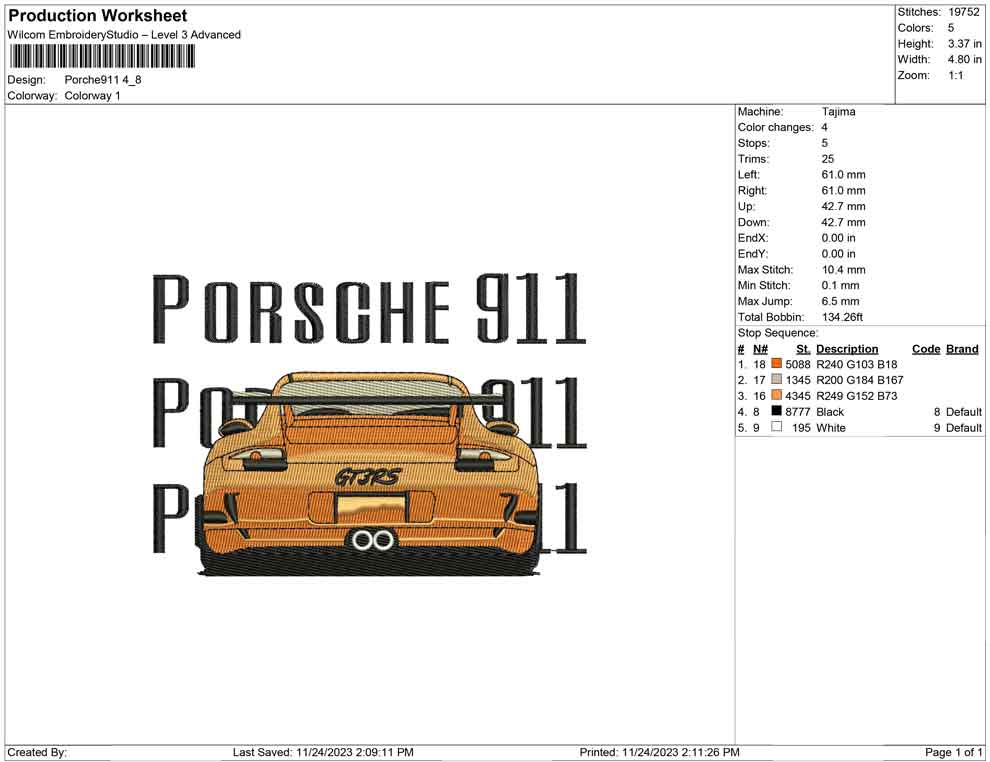This screenshot has height=762, width=990.
Task: Select the Code column heading
Action: point(926,348)
